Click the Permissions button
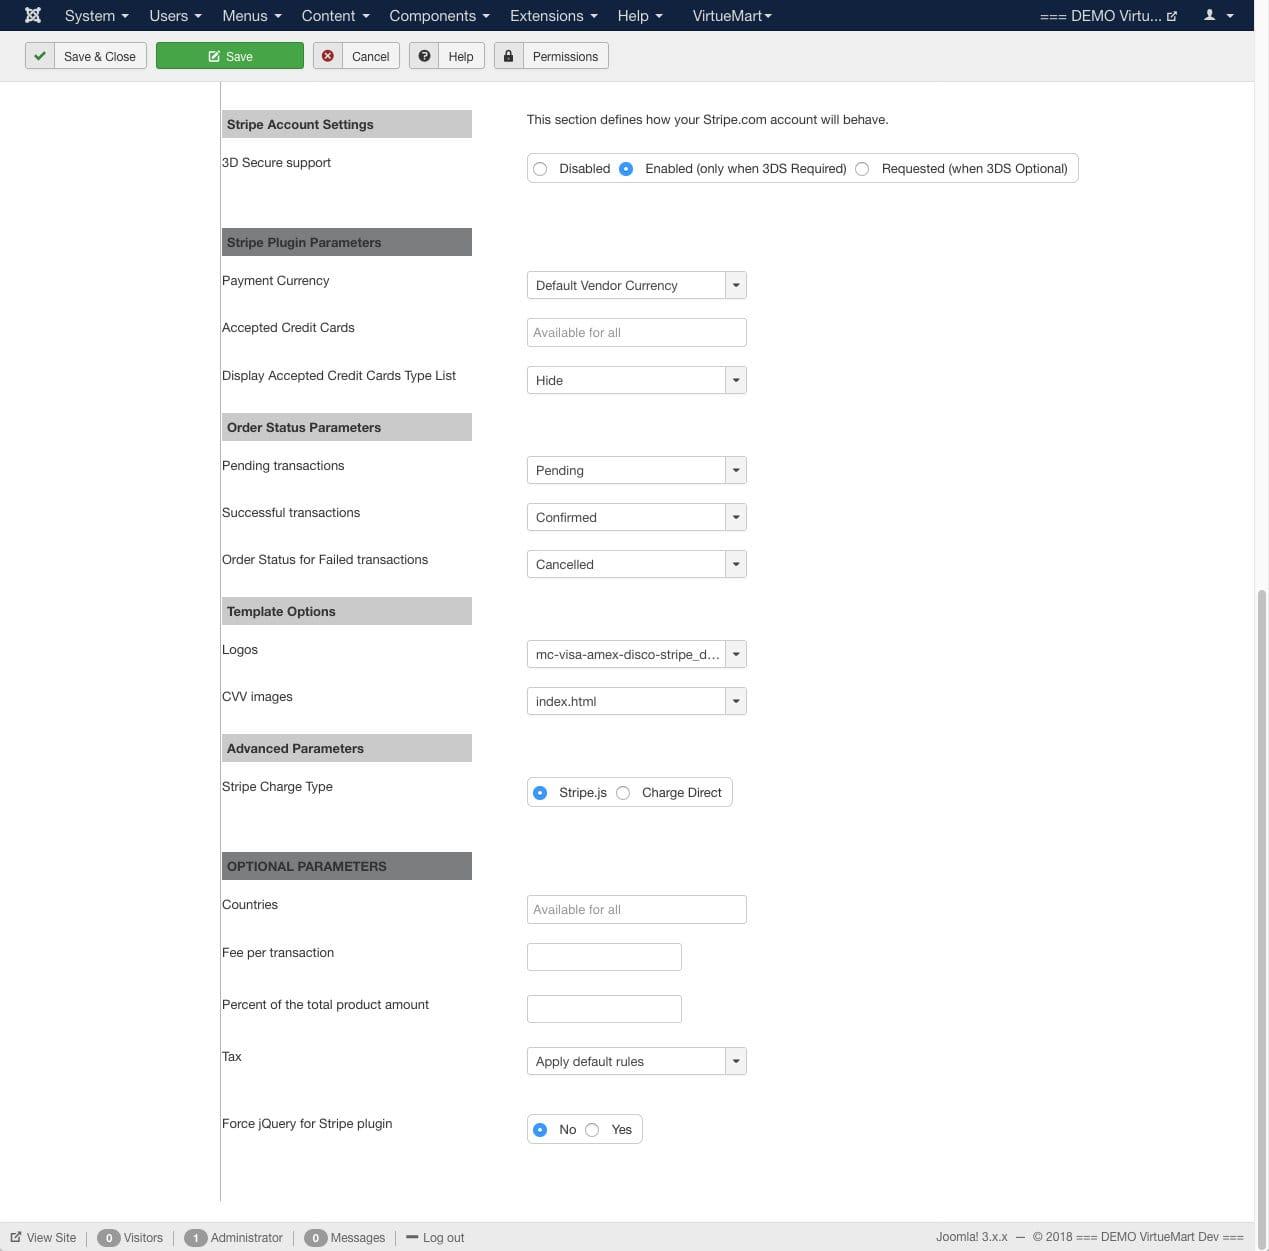 point(552,56)
